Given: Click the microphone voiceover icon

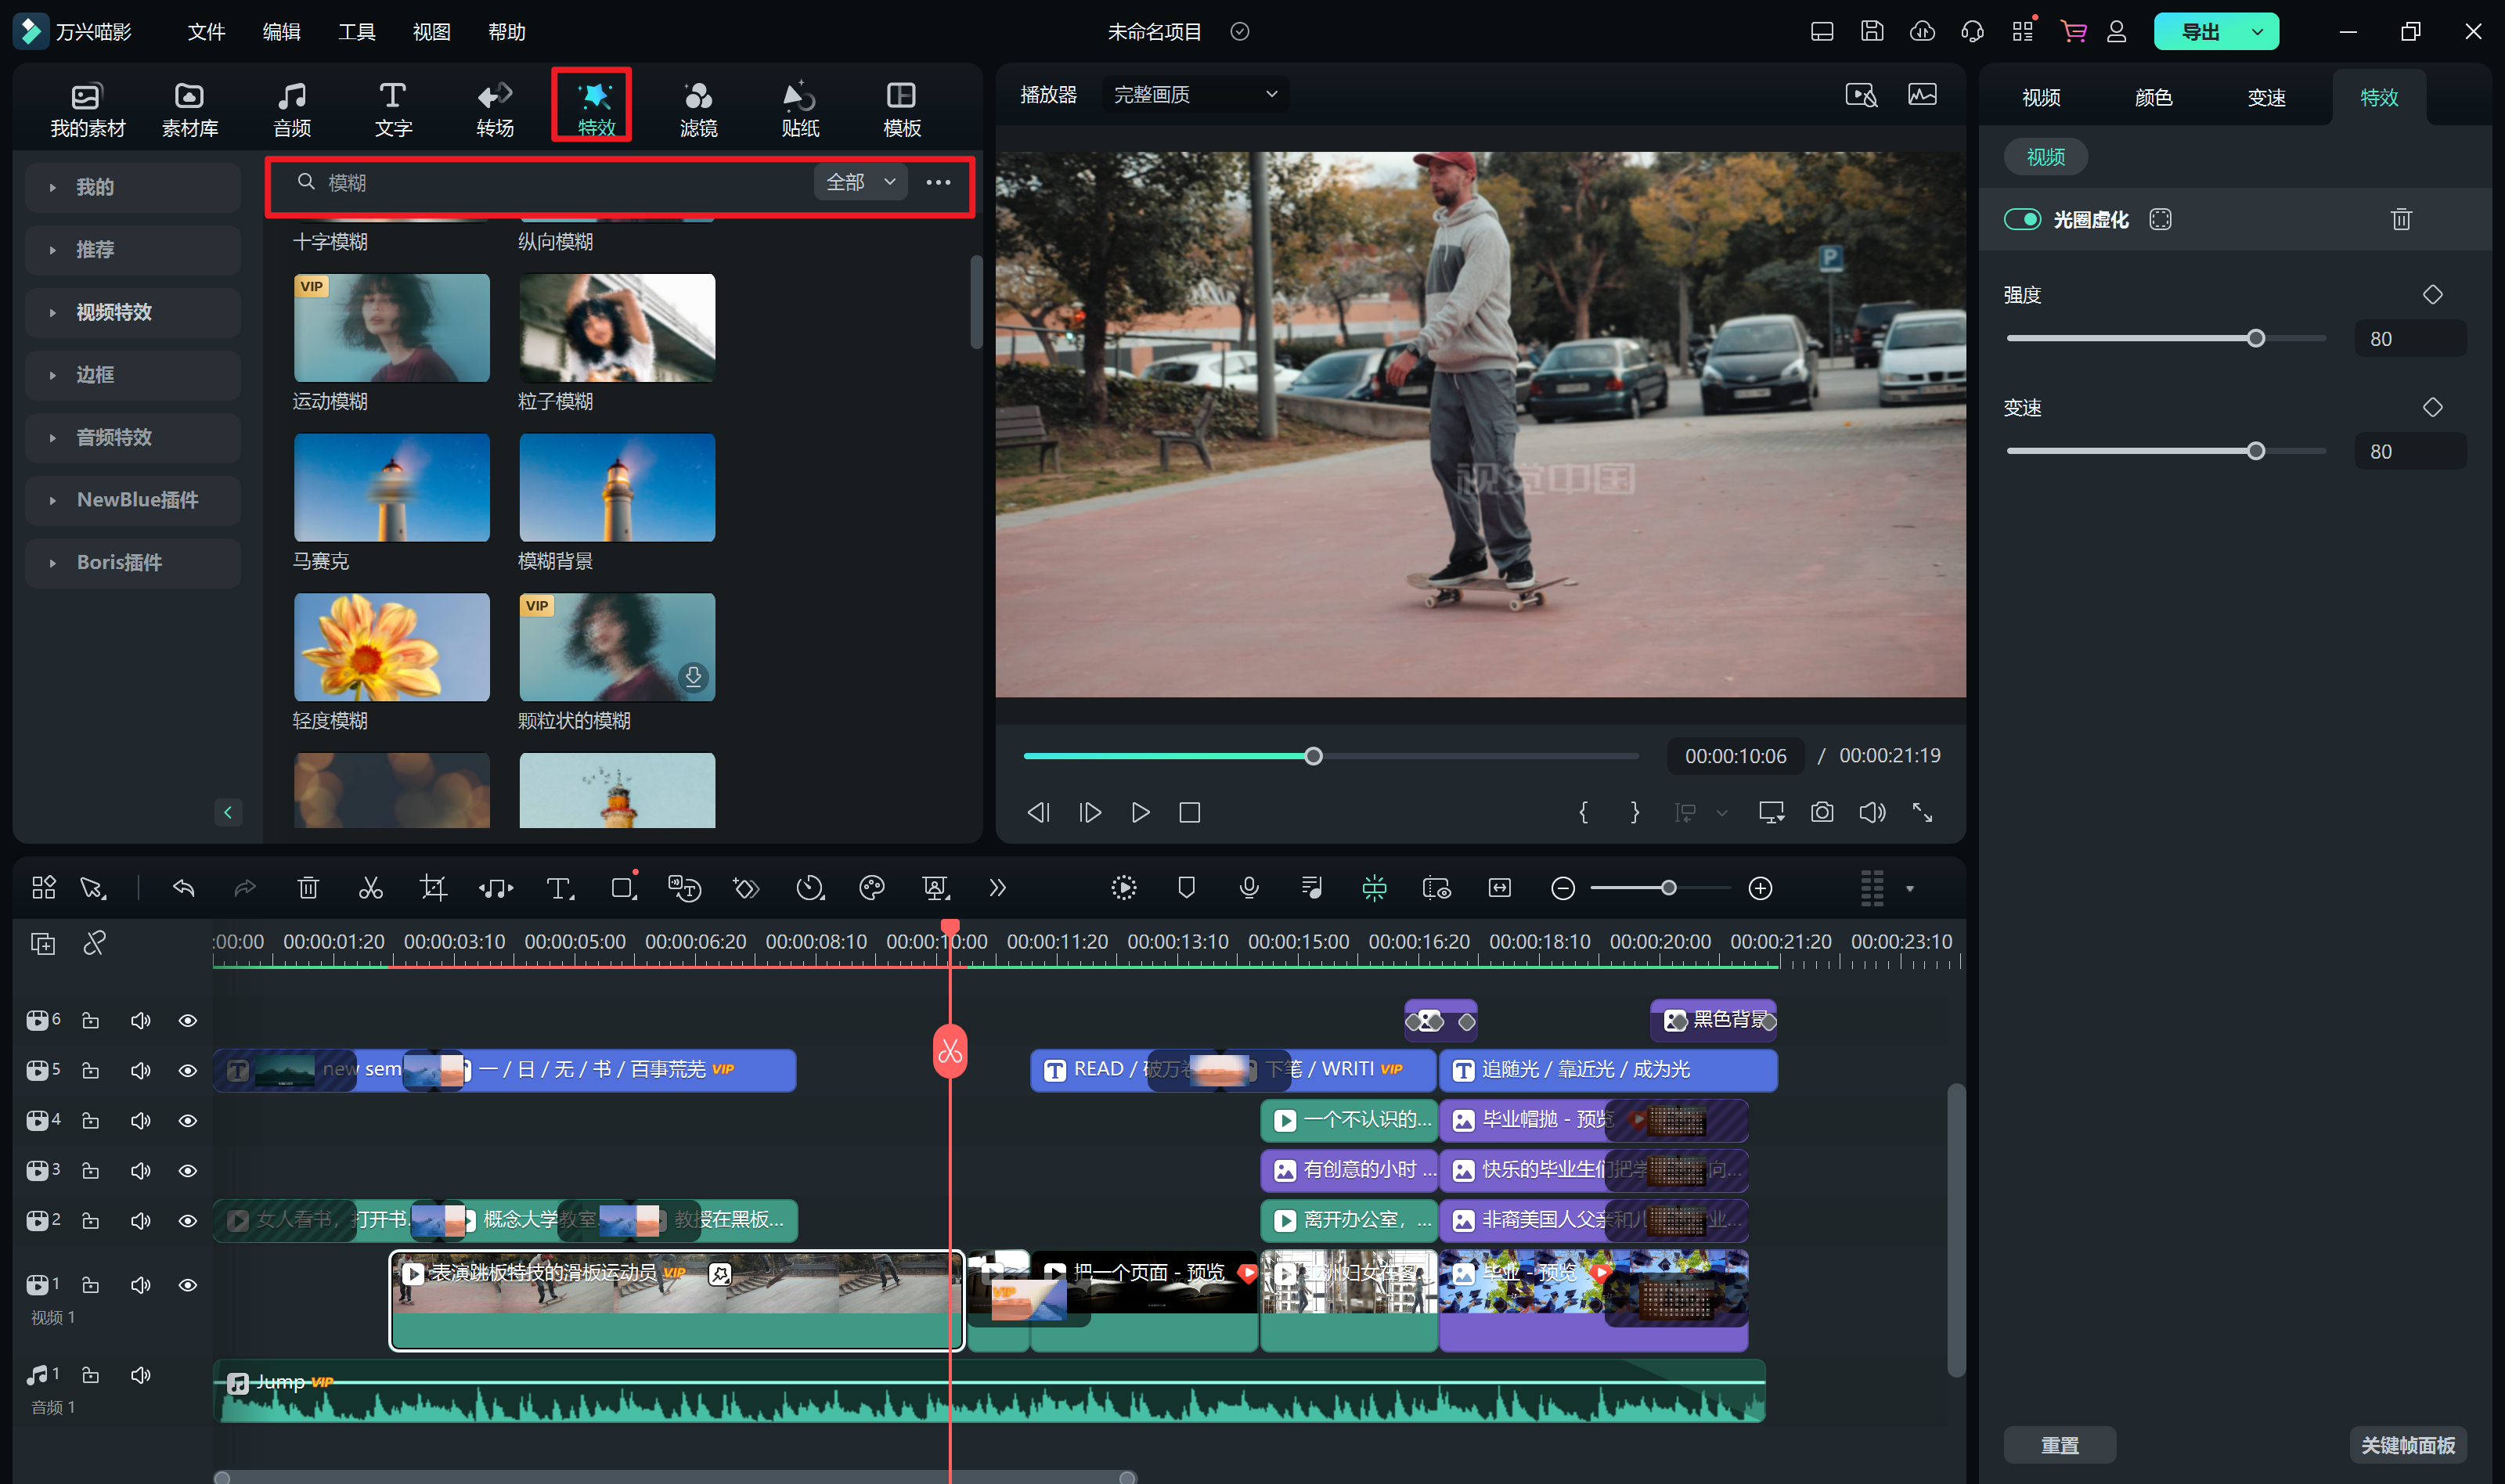Looking at the screenshot, I should (x=1249, y=888).
